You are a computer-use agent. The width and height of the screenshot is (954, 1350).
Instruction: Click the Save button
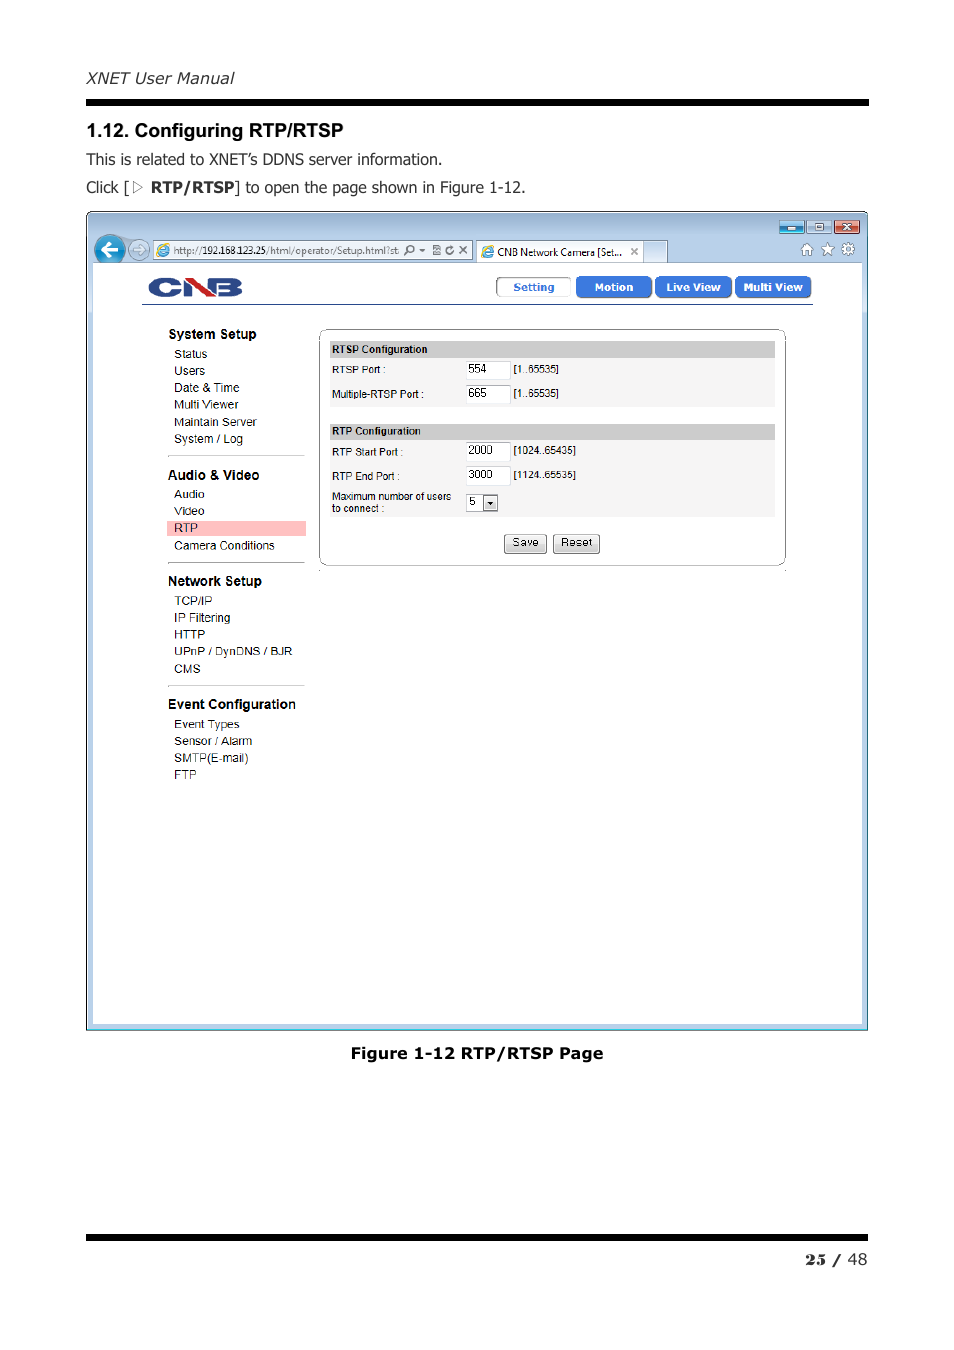tap(525, 543)
